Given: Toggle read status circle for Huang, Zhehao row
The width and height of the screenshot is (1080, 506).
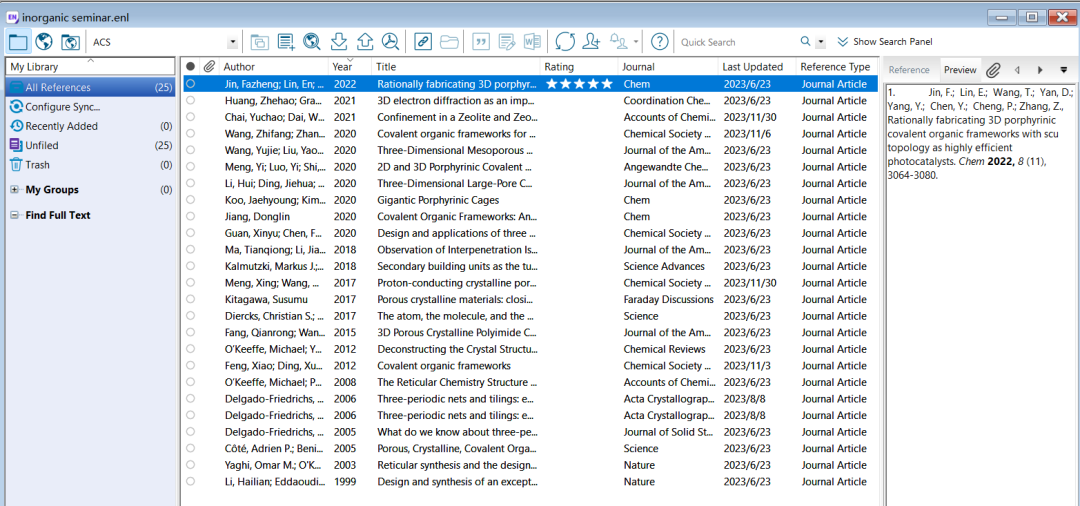Looking at the screenshot, I should coord(191,100).
